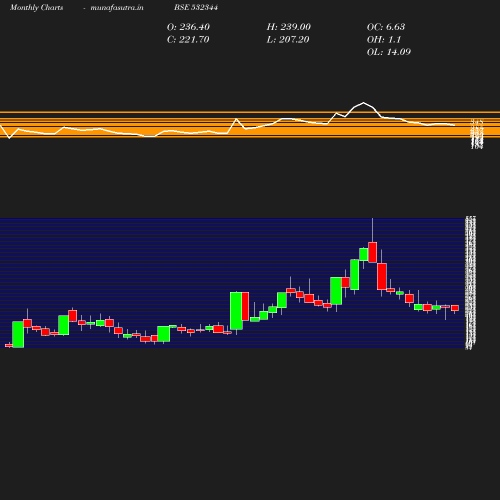Select the high value 'H: 239.00'
Image resolution: width=500 pixels, height=500 pixels.
(x=288, y=27)
